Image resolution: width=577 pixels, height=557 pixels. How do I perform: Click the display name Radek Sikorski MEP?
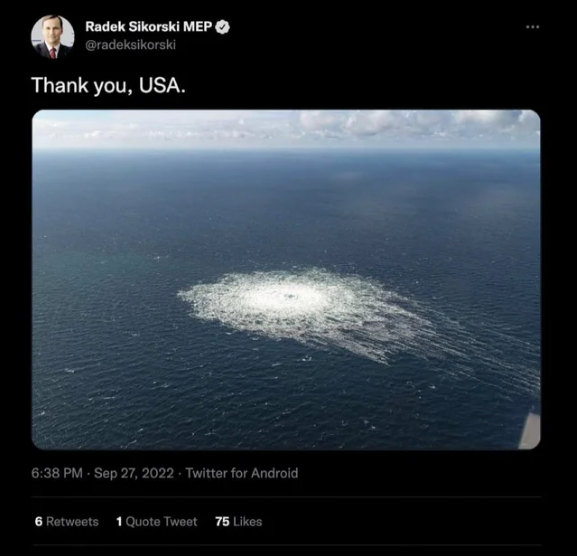(149, 26)
